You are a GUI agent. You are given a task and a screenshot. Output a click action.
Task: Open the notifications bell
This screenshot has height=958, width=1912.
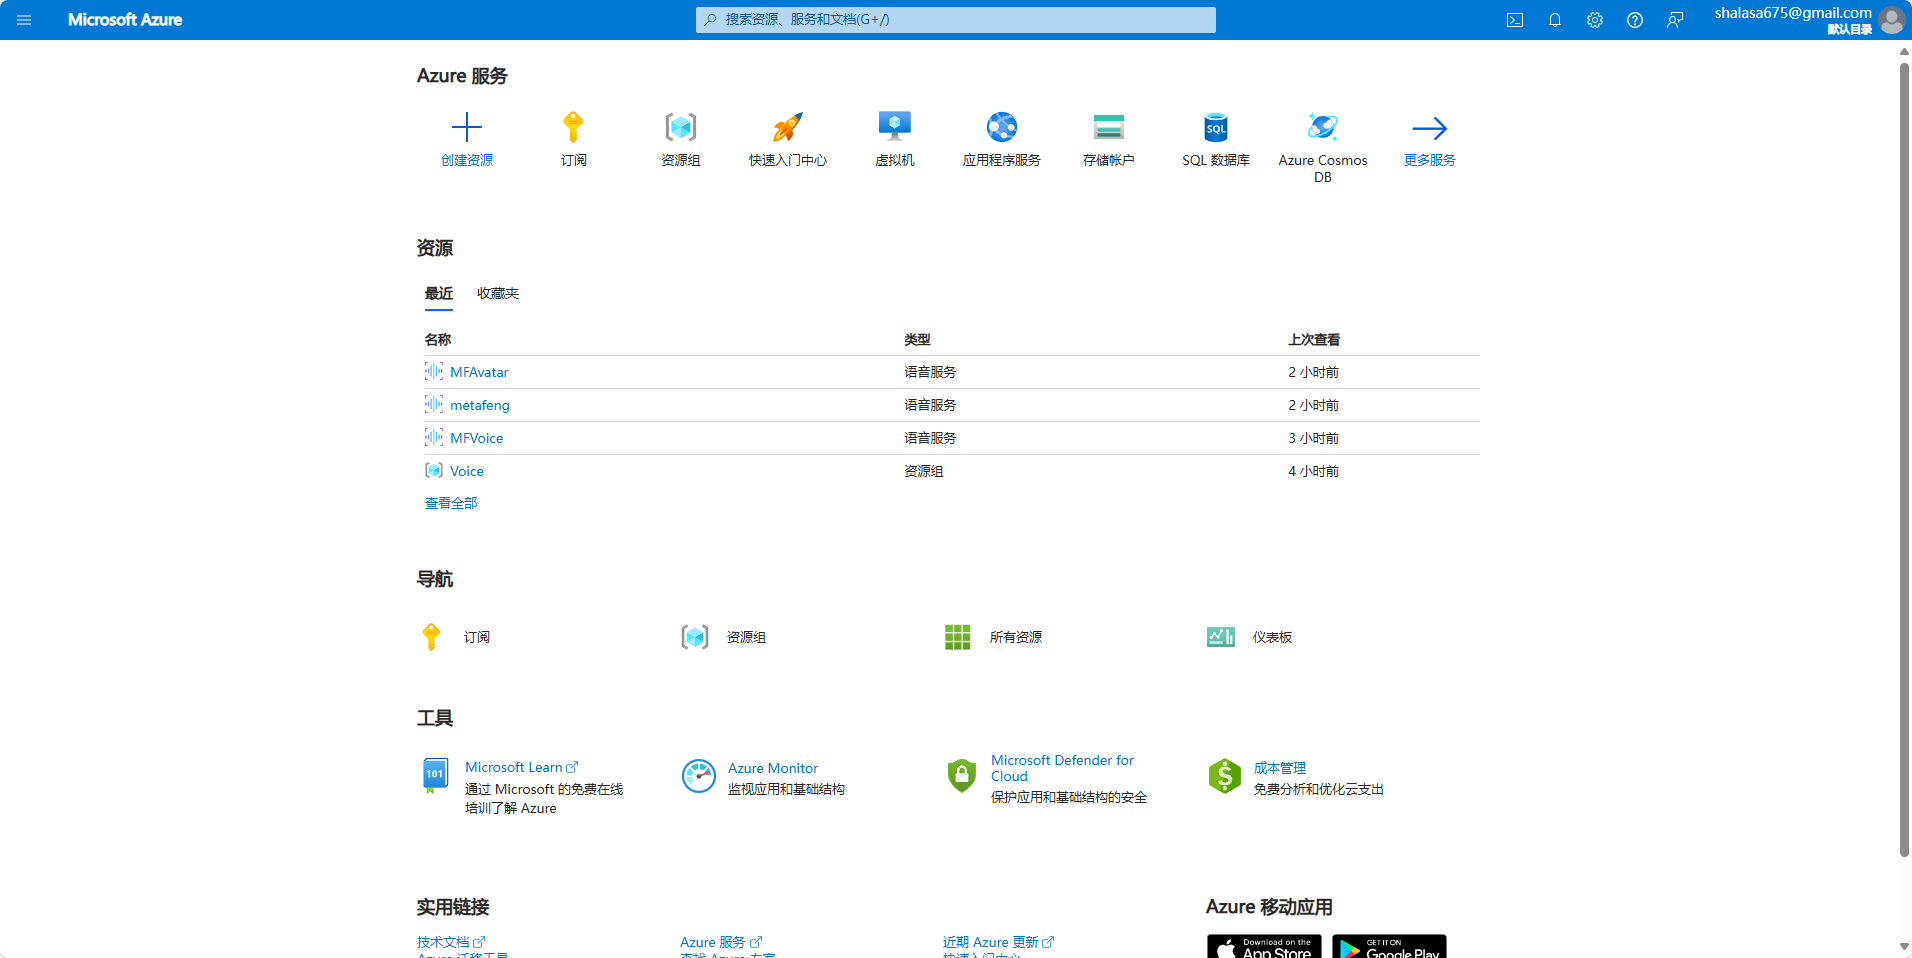[x=1555, y=20]
